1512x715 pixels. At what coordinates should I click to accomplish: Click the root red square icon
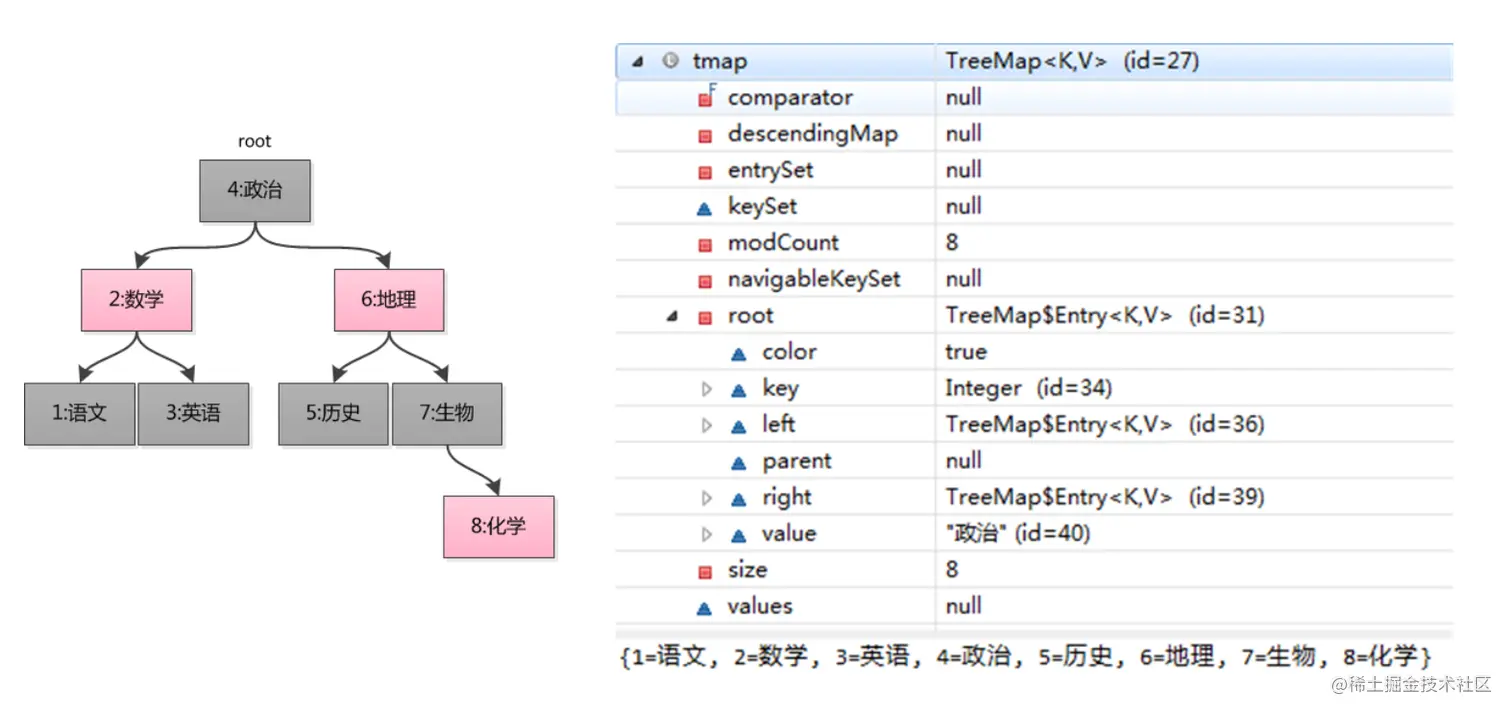coord(705,317)
